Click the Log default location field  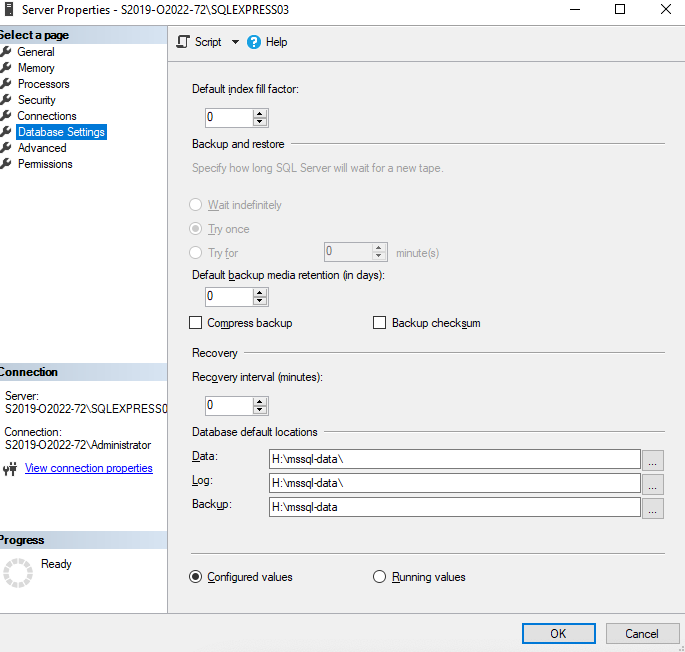(x=455, y=483)
